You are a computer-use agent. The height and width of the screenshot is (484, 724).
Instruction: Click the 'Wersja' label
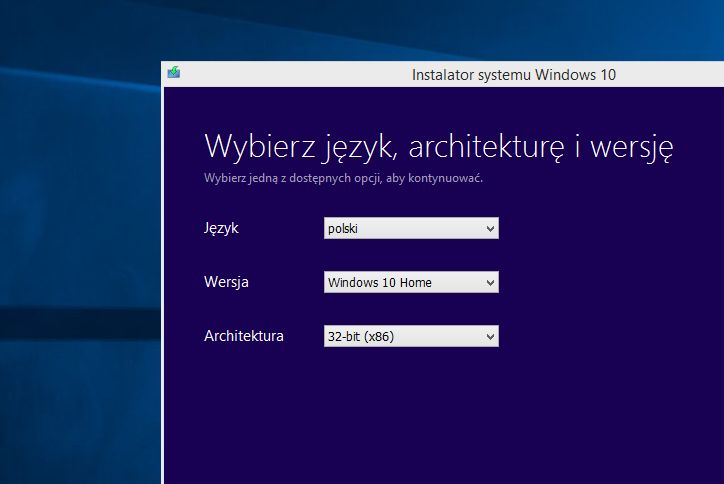click(x=226, y=282)
